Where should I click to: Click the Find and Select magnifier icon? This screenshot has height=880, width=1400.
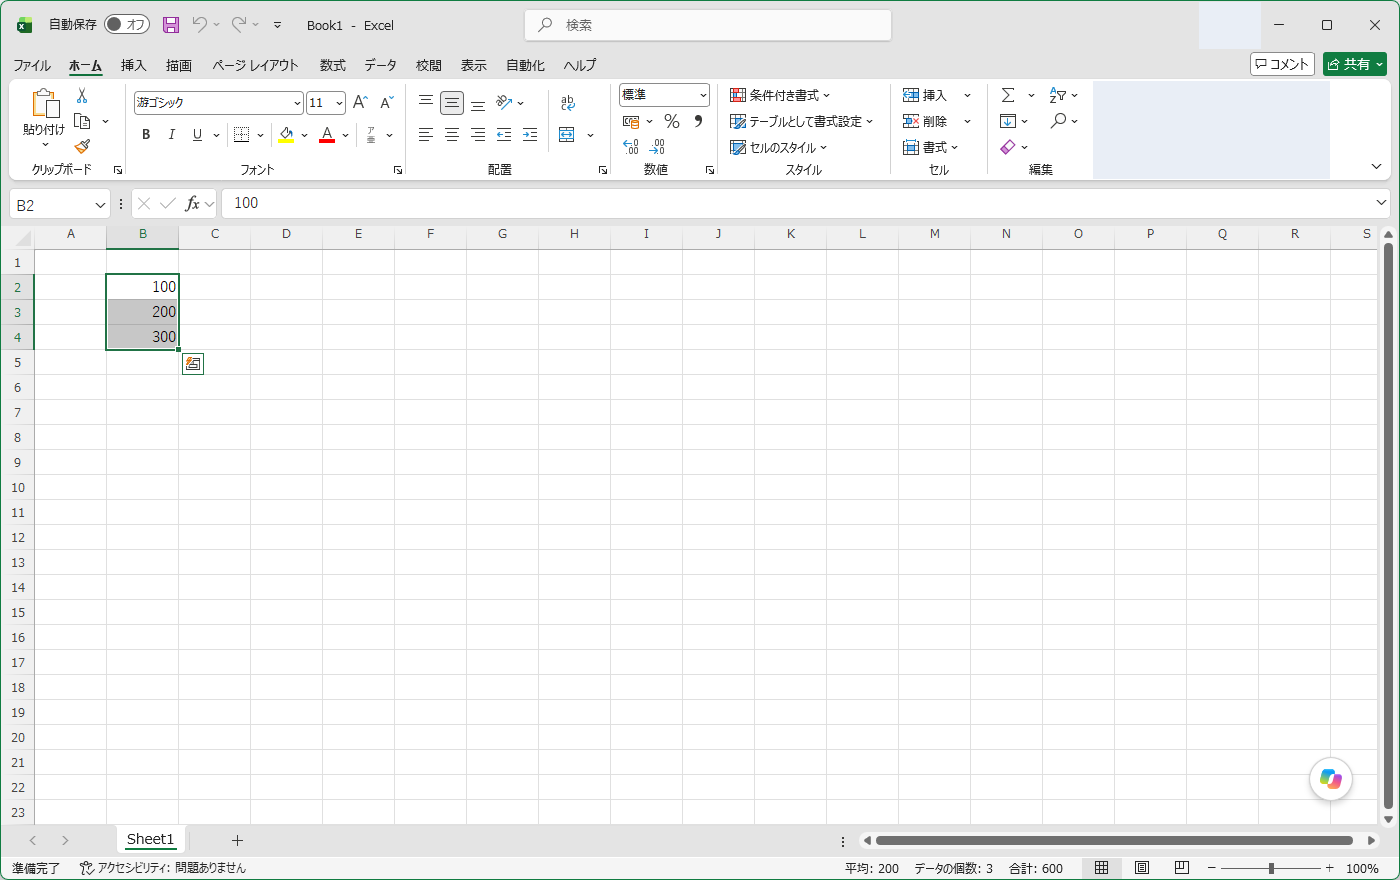point(1058,121)
